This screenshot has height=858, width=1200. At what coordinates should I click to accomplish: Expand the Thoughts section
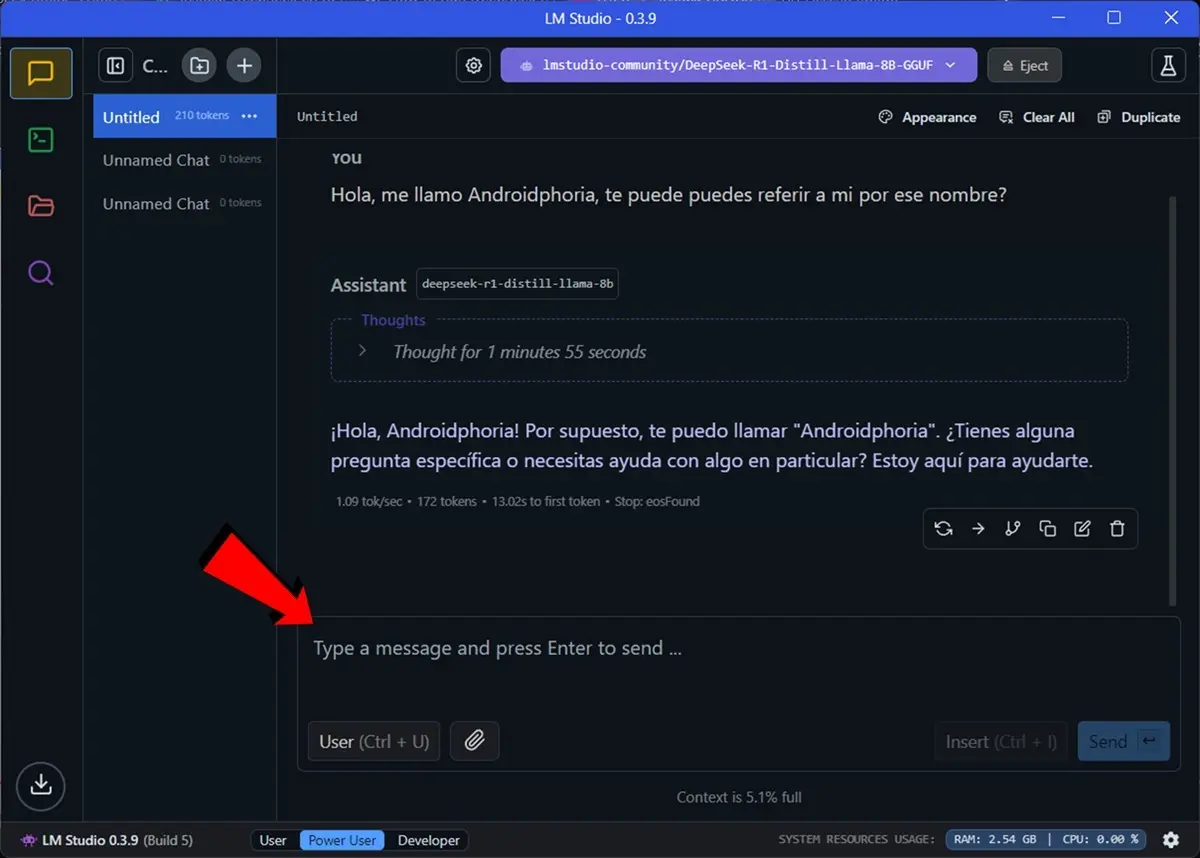(x=363, y=352)
